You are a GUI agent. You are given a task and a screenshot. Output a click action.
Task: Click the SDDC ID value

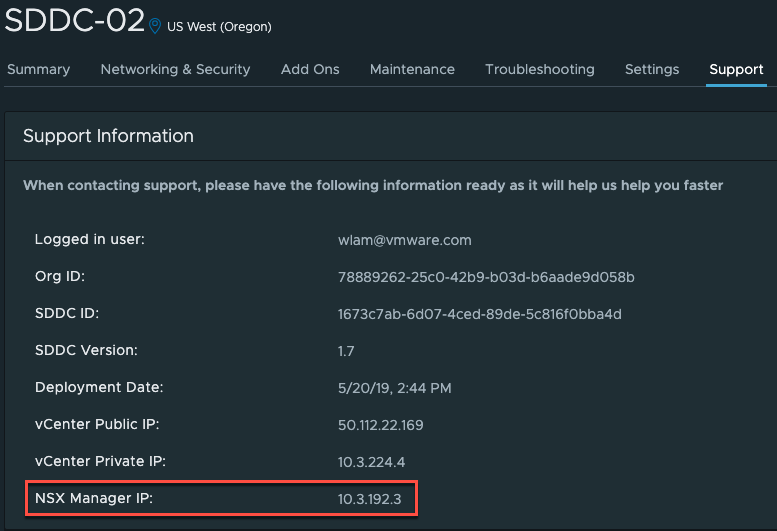tap(480, 314)
